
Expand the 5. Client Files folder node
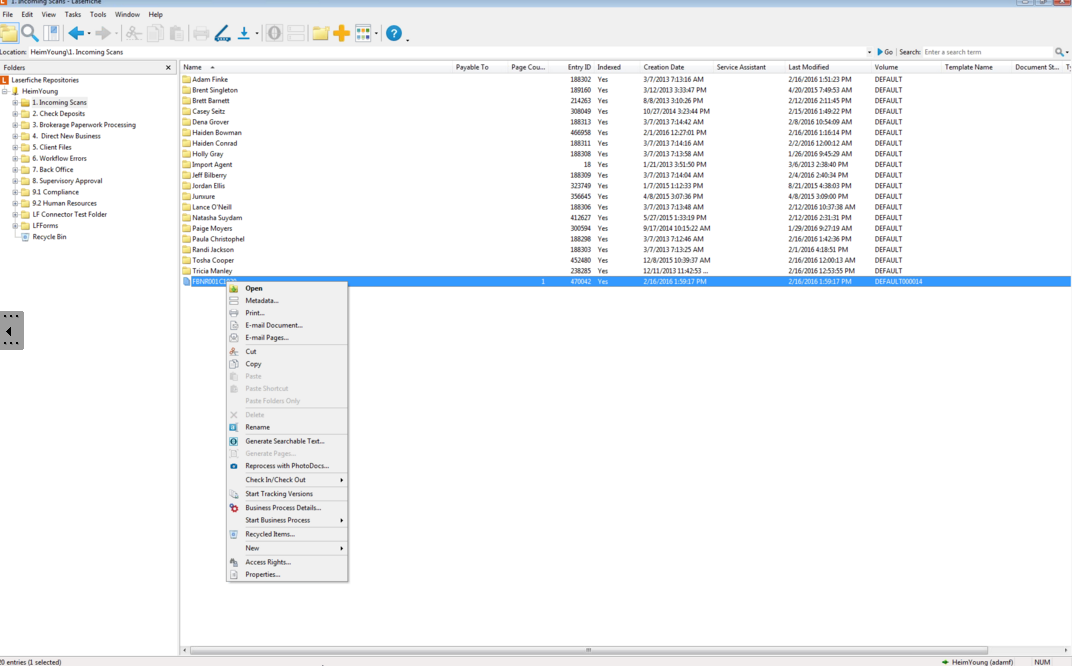15,147
